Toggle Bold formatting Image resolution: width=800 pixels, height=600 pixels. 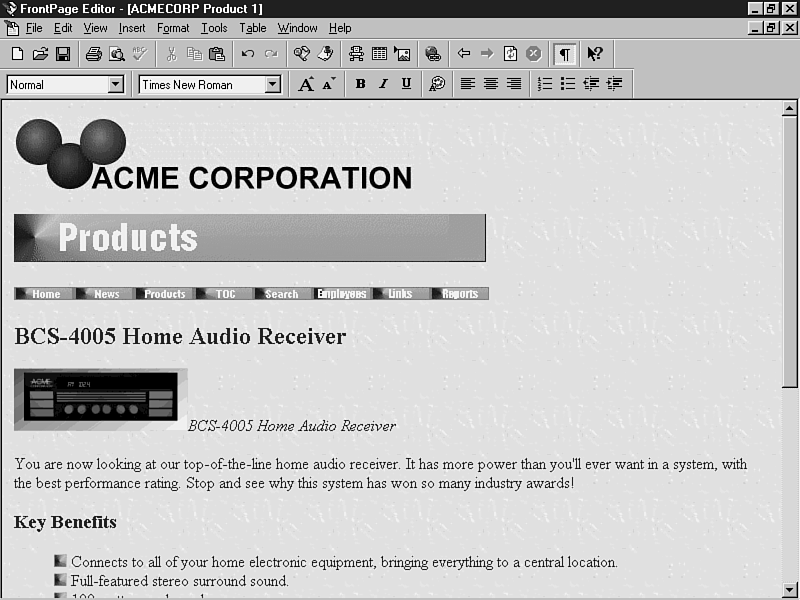point(360,84)
